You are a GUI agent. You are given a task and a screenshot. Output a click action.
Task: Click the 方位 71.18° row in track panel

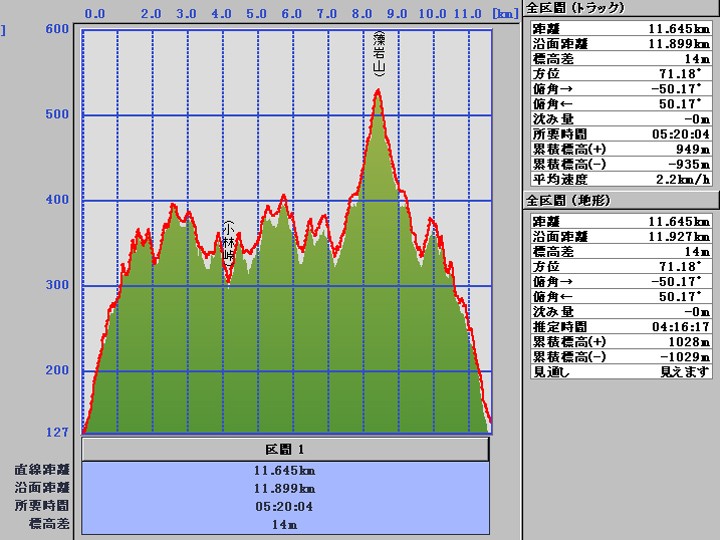tap(619, 73)
